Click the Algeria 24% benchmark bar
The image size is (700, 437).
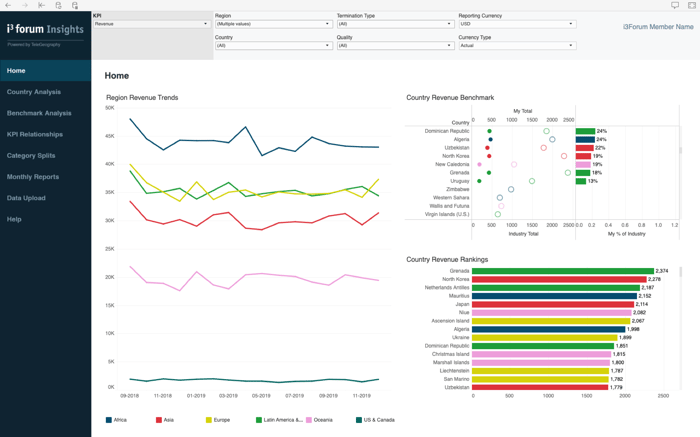pos(585,139)
